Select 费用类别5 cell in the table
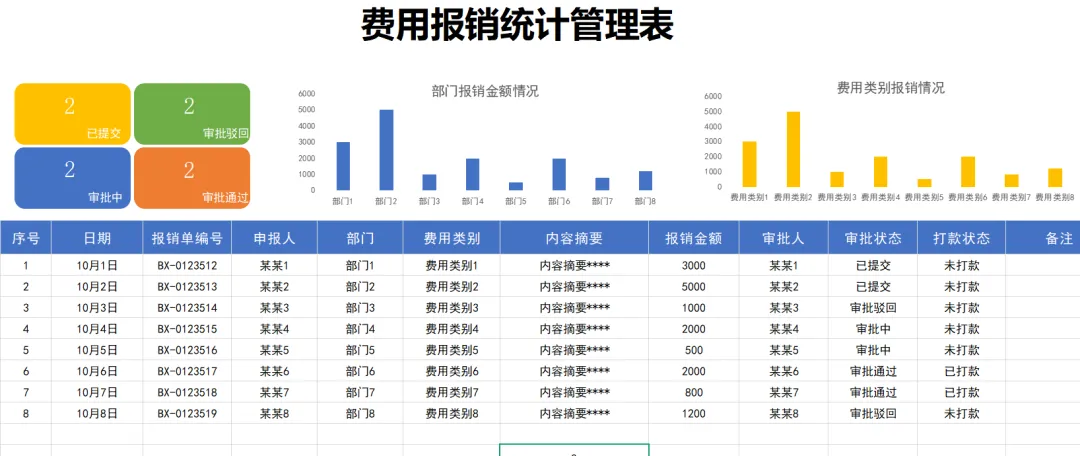Image resolution: width=1080 pixels, height=456 pixels. tap(452, 350)
